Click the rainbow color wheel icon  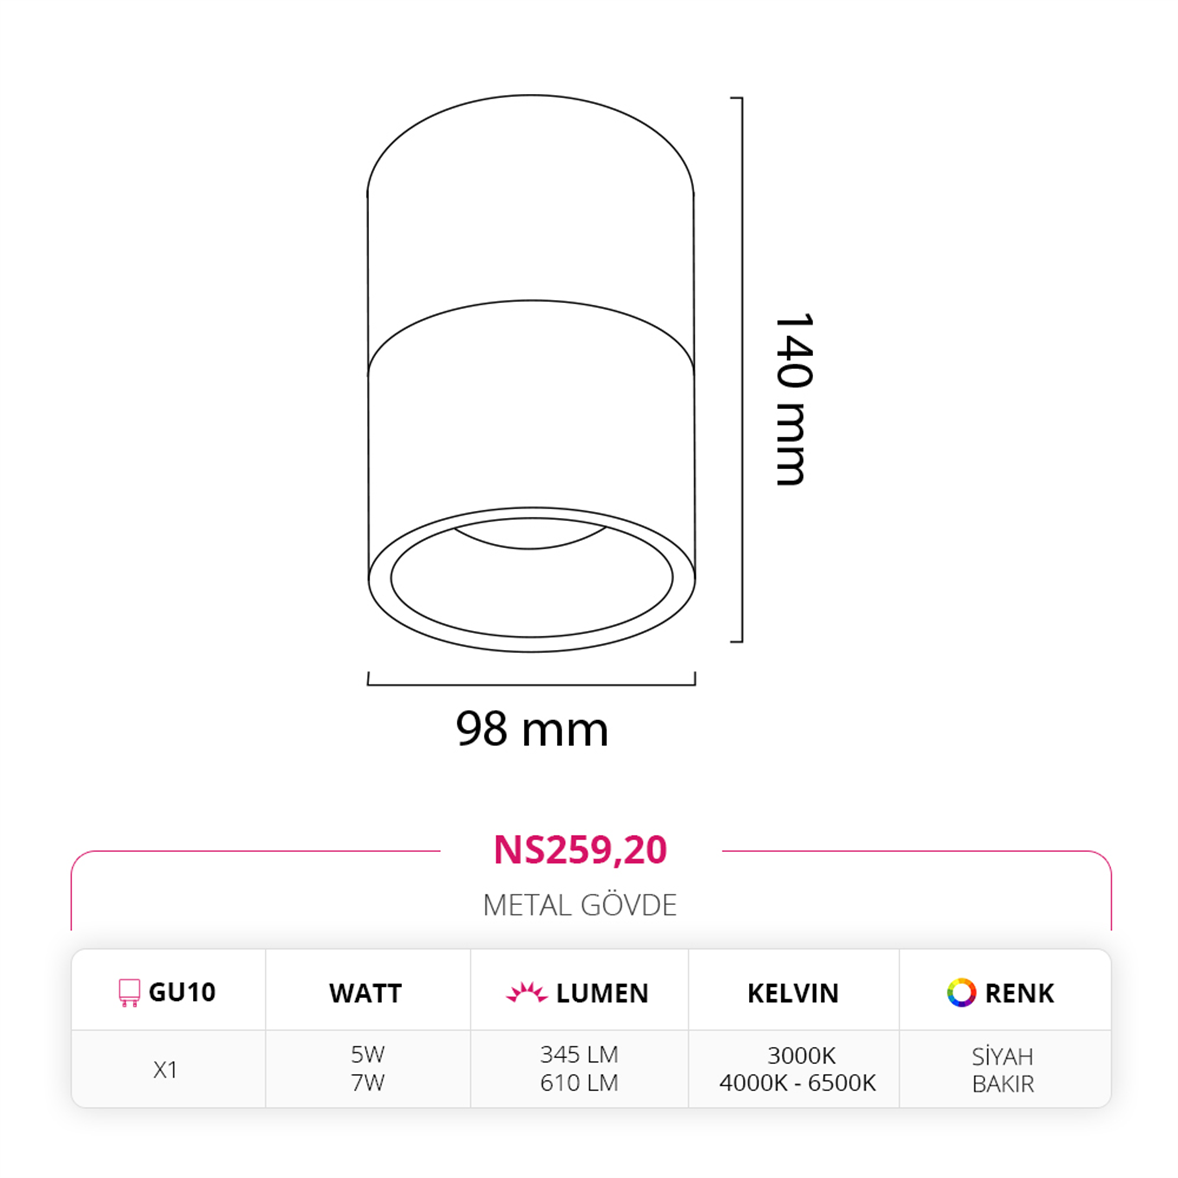(x=961, y=992)
